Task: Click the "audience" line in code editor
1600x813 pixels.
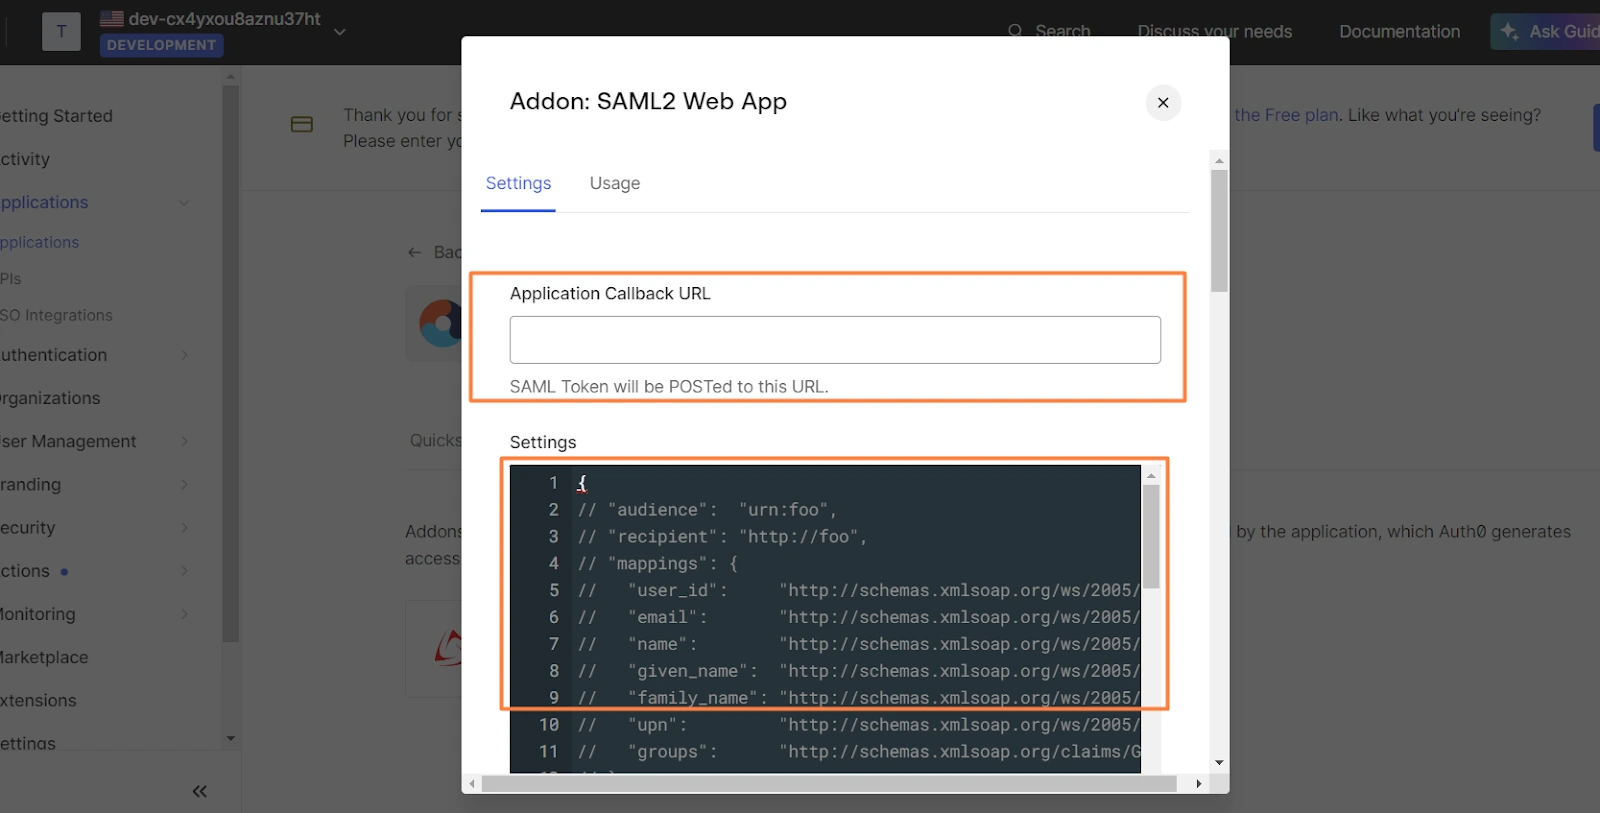Action: click(707, 510)
